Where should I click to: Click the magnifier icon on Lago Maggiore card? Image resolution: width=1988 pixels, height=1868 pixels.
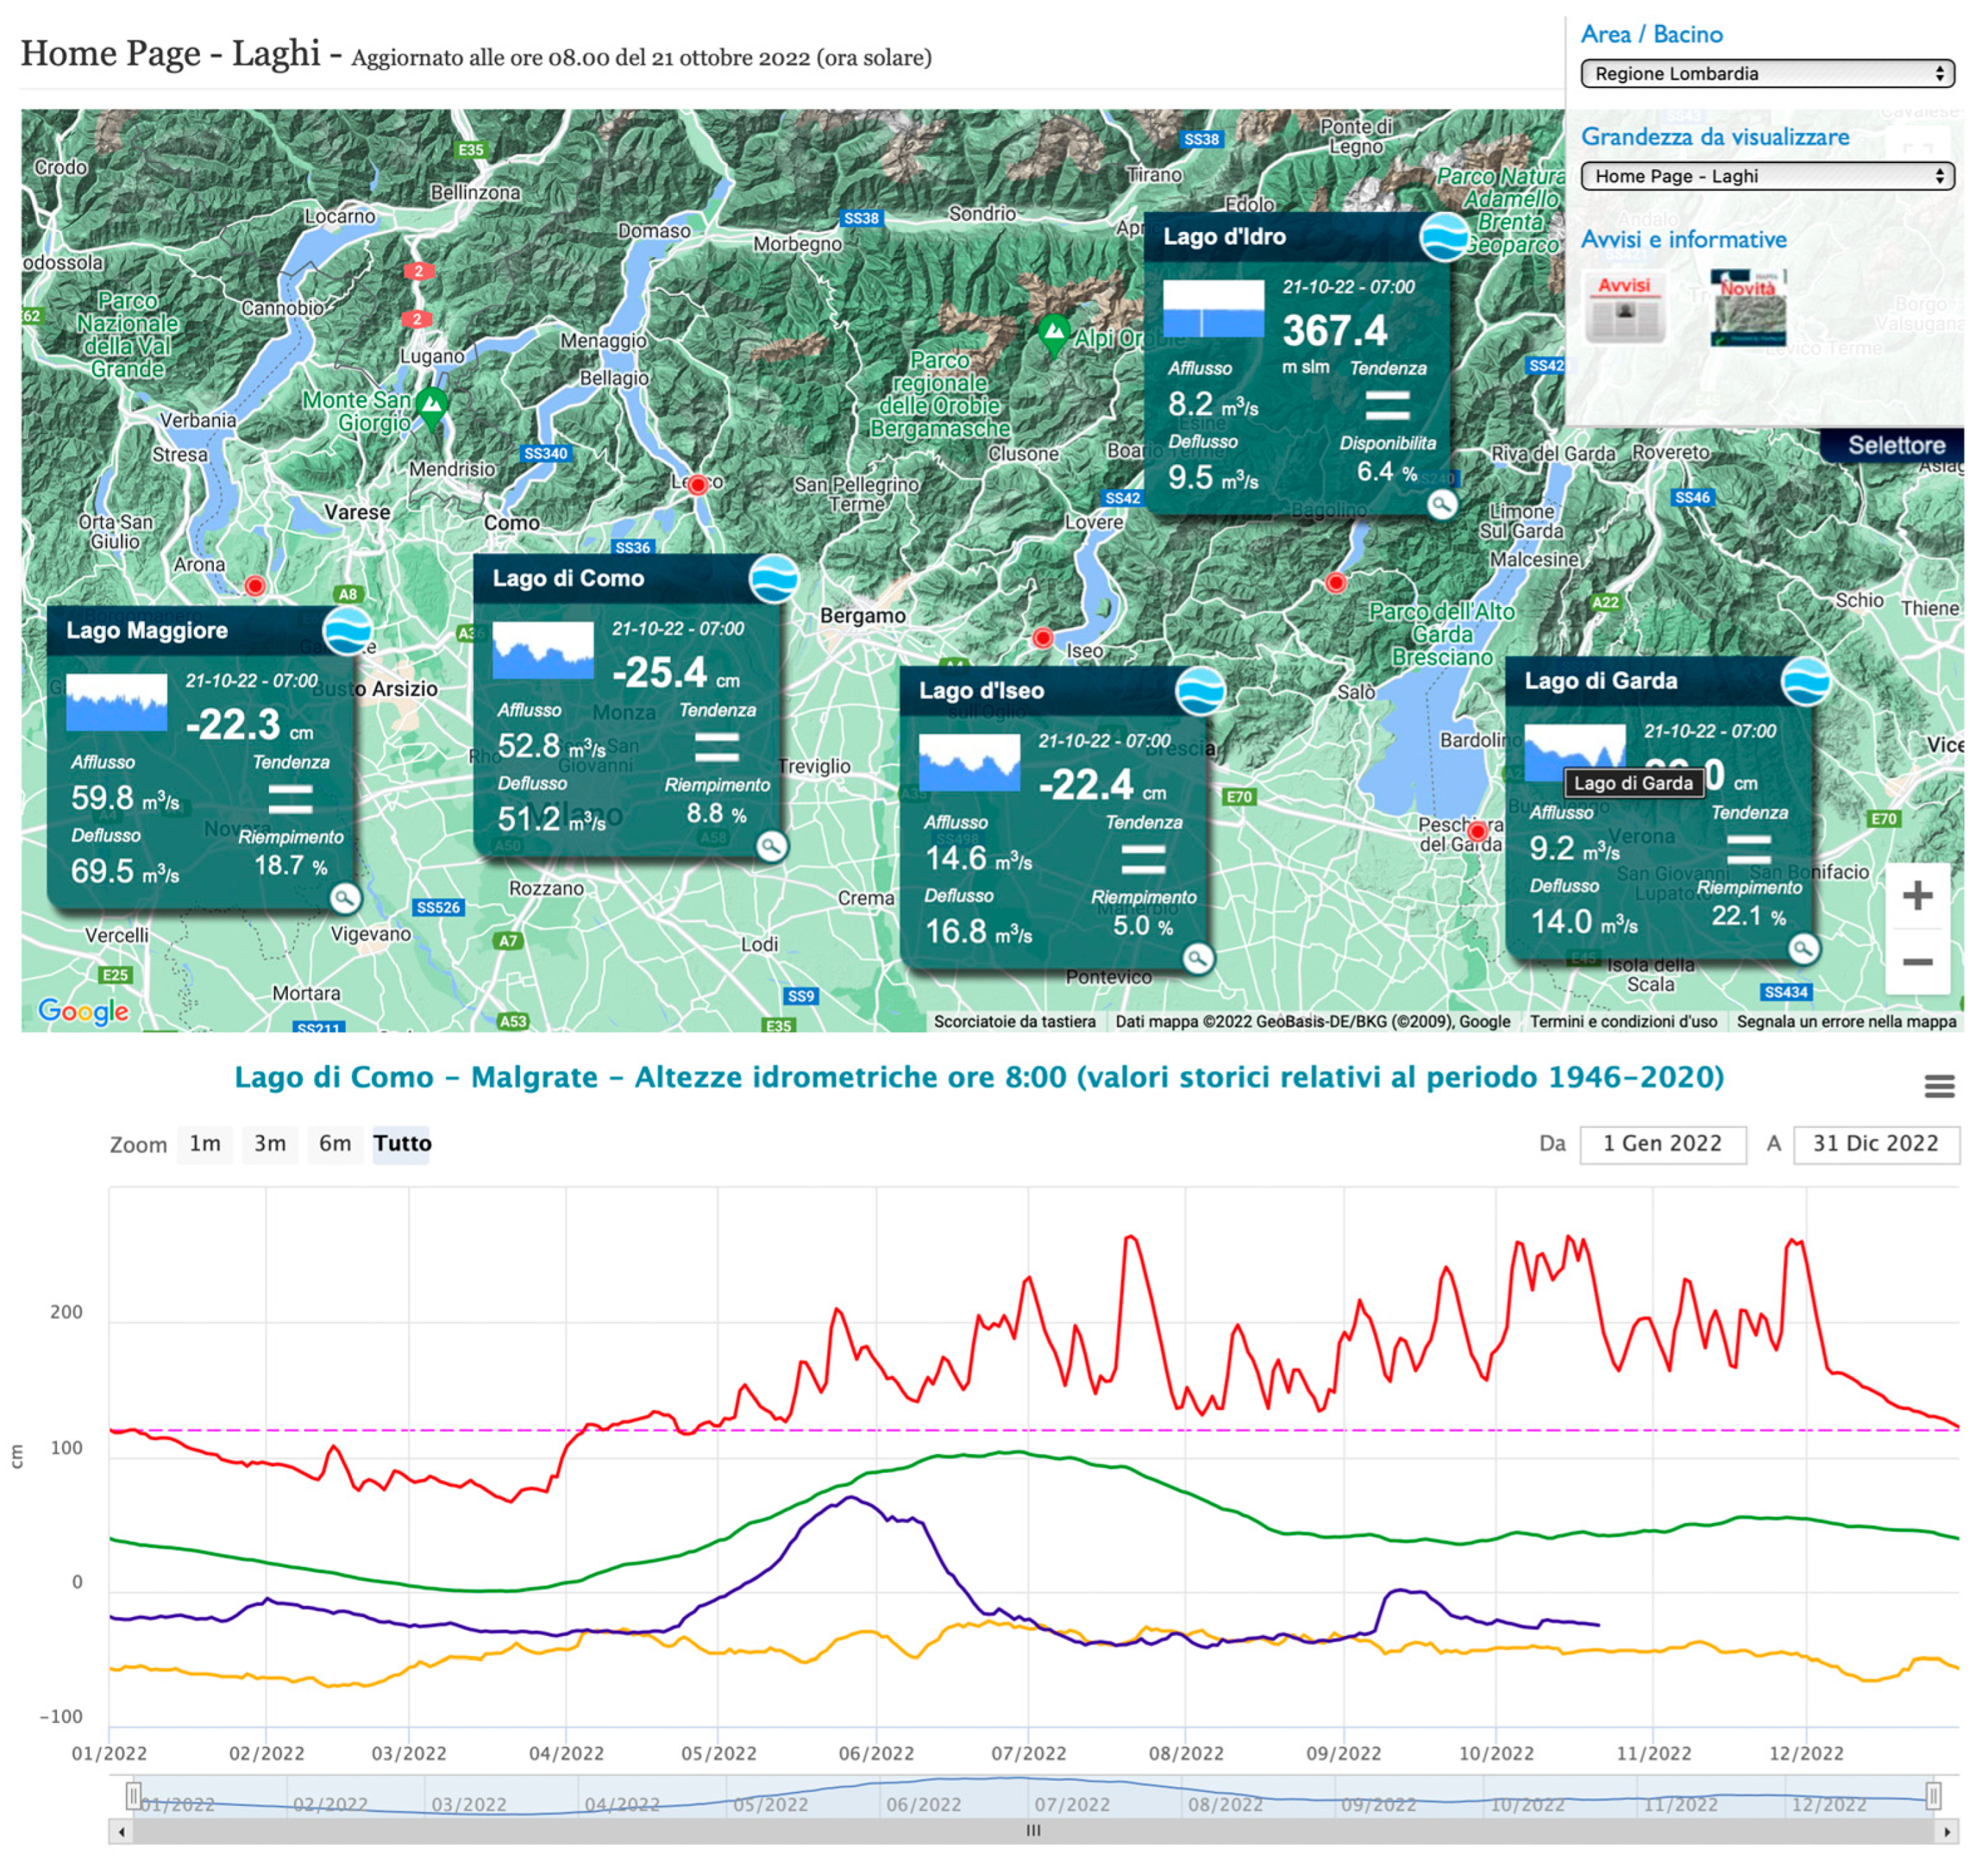344,898
